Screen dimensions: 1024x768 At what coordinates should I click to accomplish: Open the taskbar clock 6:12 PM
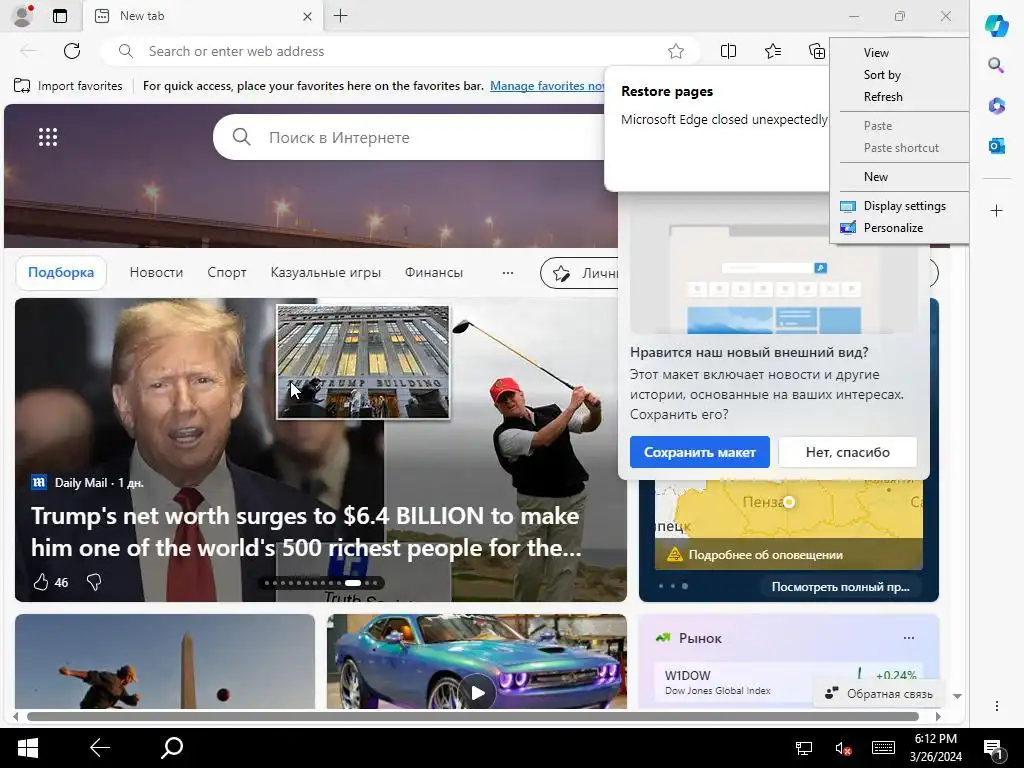coord(936,748)
